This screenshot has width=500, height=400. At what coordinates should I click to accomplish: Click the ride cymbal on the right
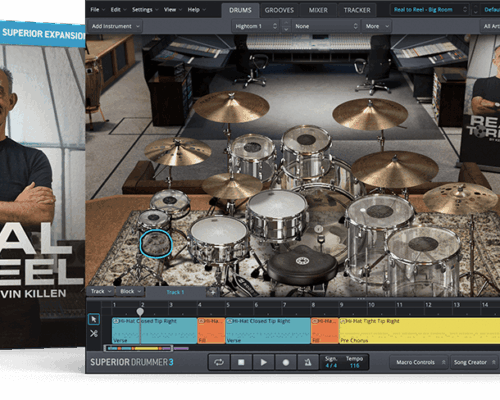395,169
